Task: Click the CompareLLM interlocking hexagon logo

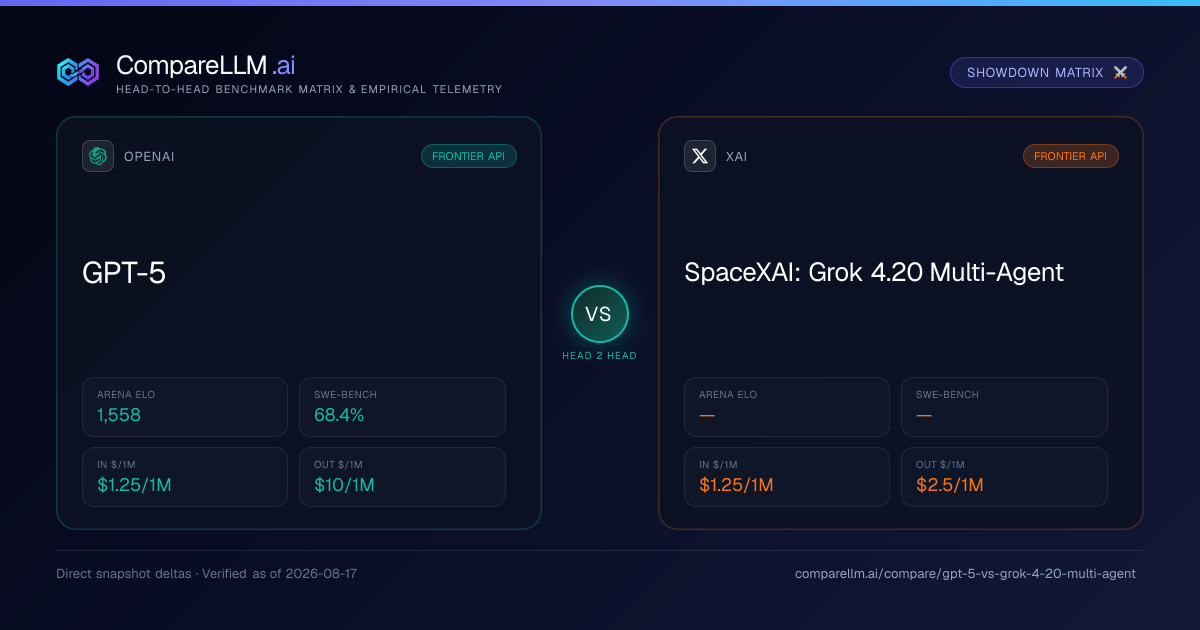Action: [x=78, y=72]
